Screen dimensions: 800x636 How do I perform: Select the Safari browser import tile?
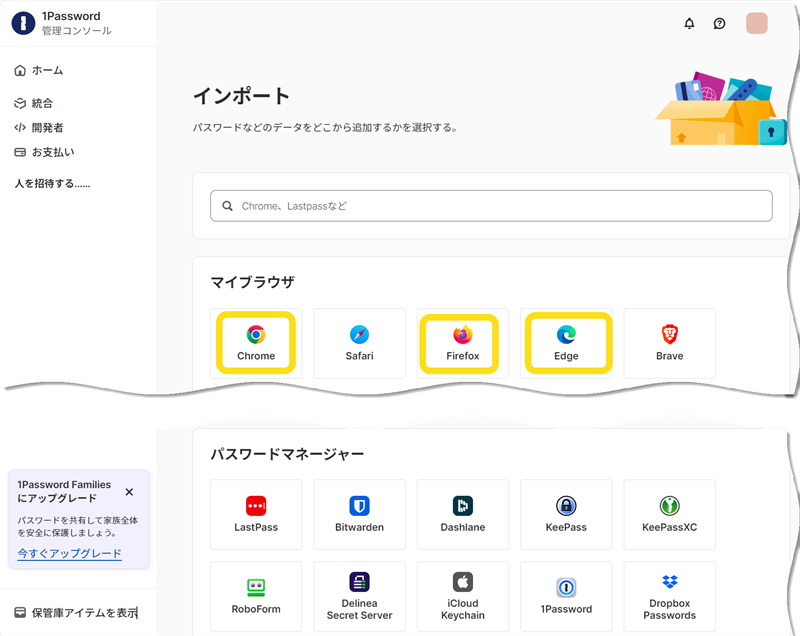click(x=359, y=343)
